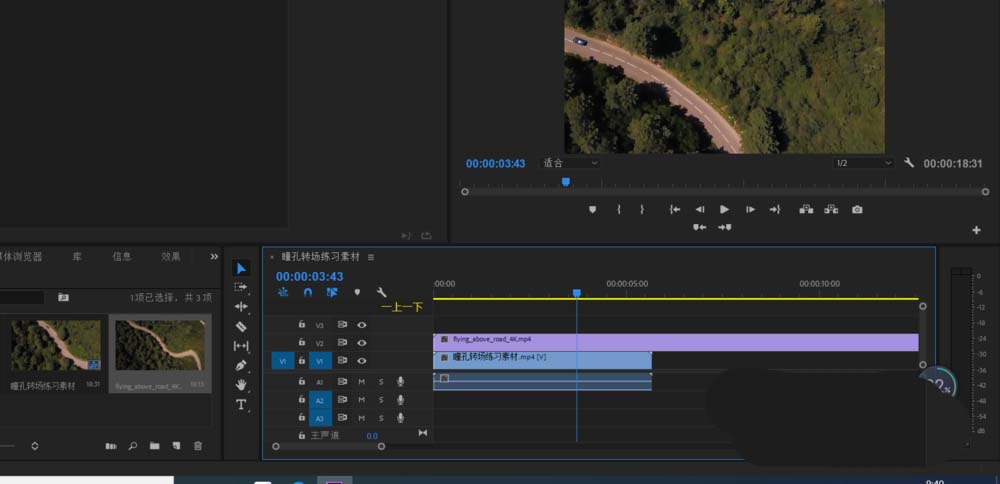Click Export Frame camera icon

point(857,210)
